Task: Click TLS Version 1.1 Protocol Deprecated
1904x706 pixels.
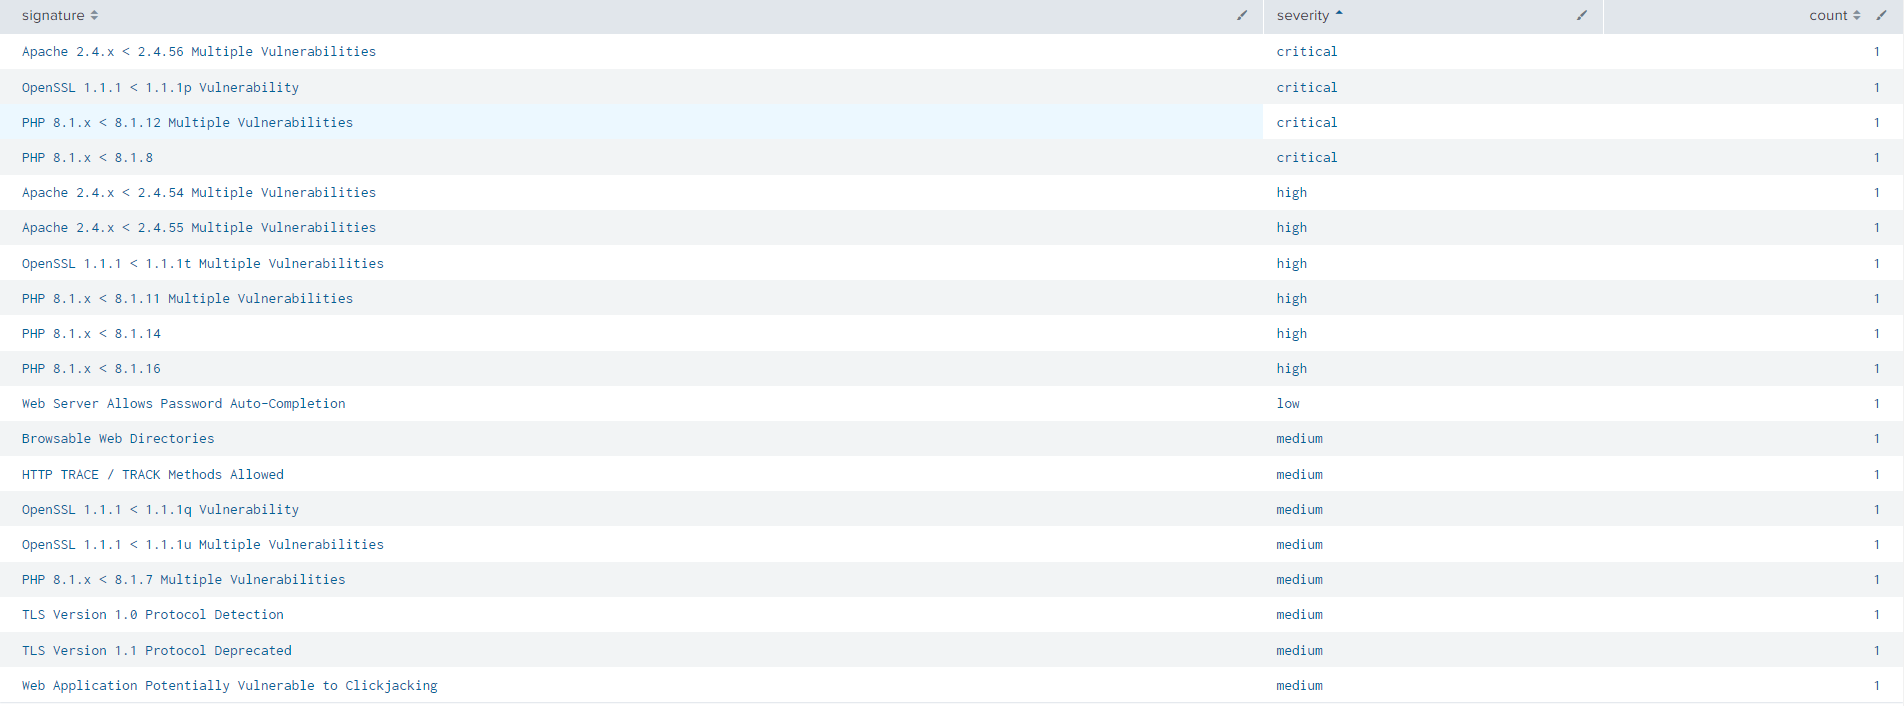Action: [157, 651]
